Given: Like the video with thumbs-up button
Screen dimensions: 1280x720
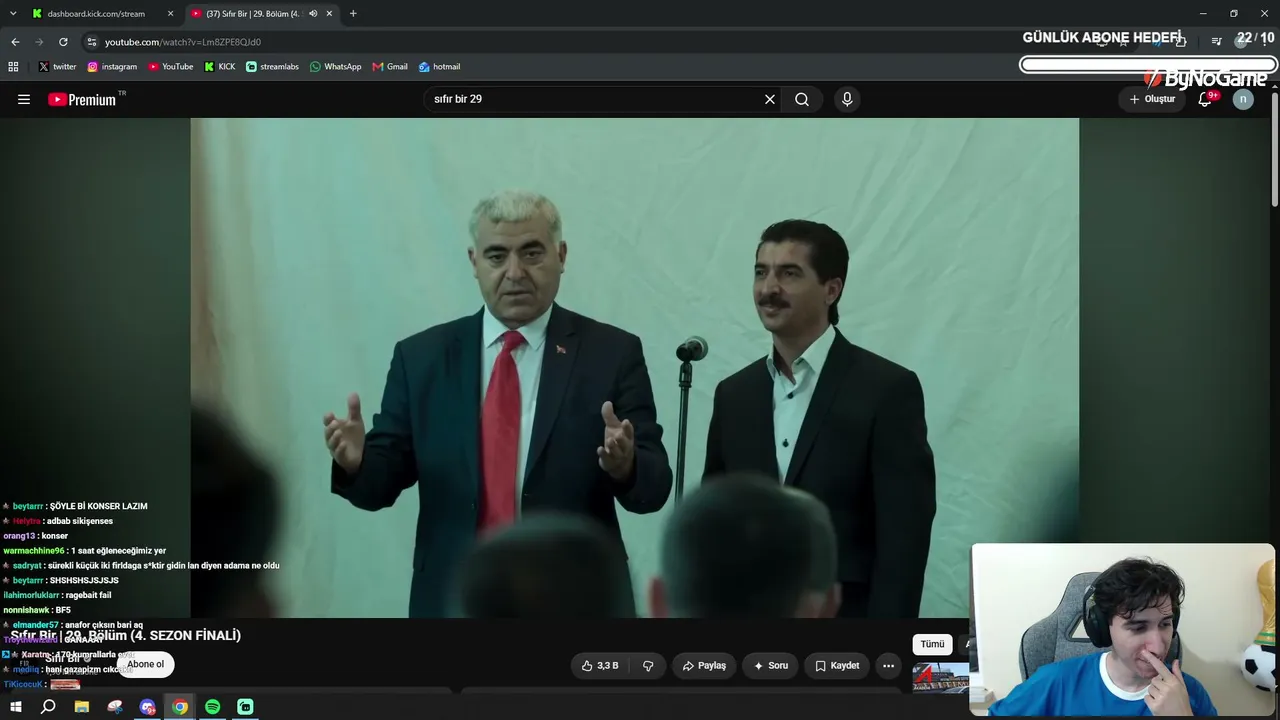Looking at the screenshot, I should click(600, 665).
